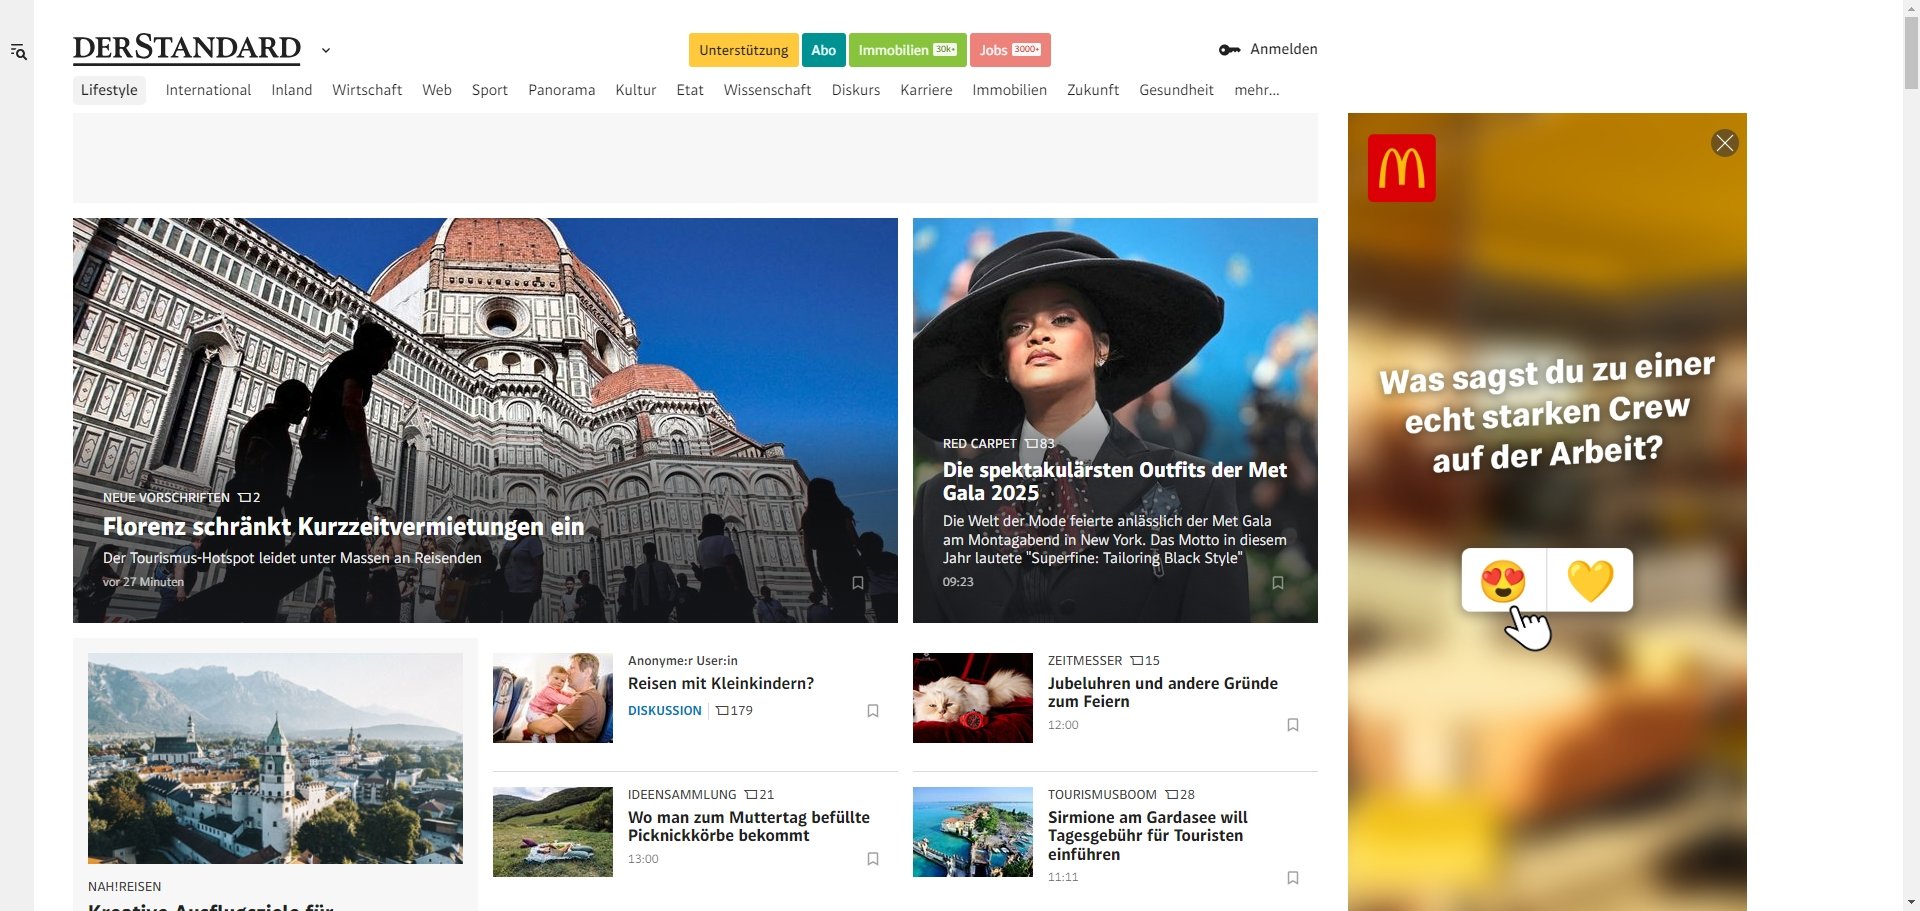Dismiss the McDonald's ad with the X

1723,143
